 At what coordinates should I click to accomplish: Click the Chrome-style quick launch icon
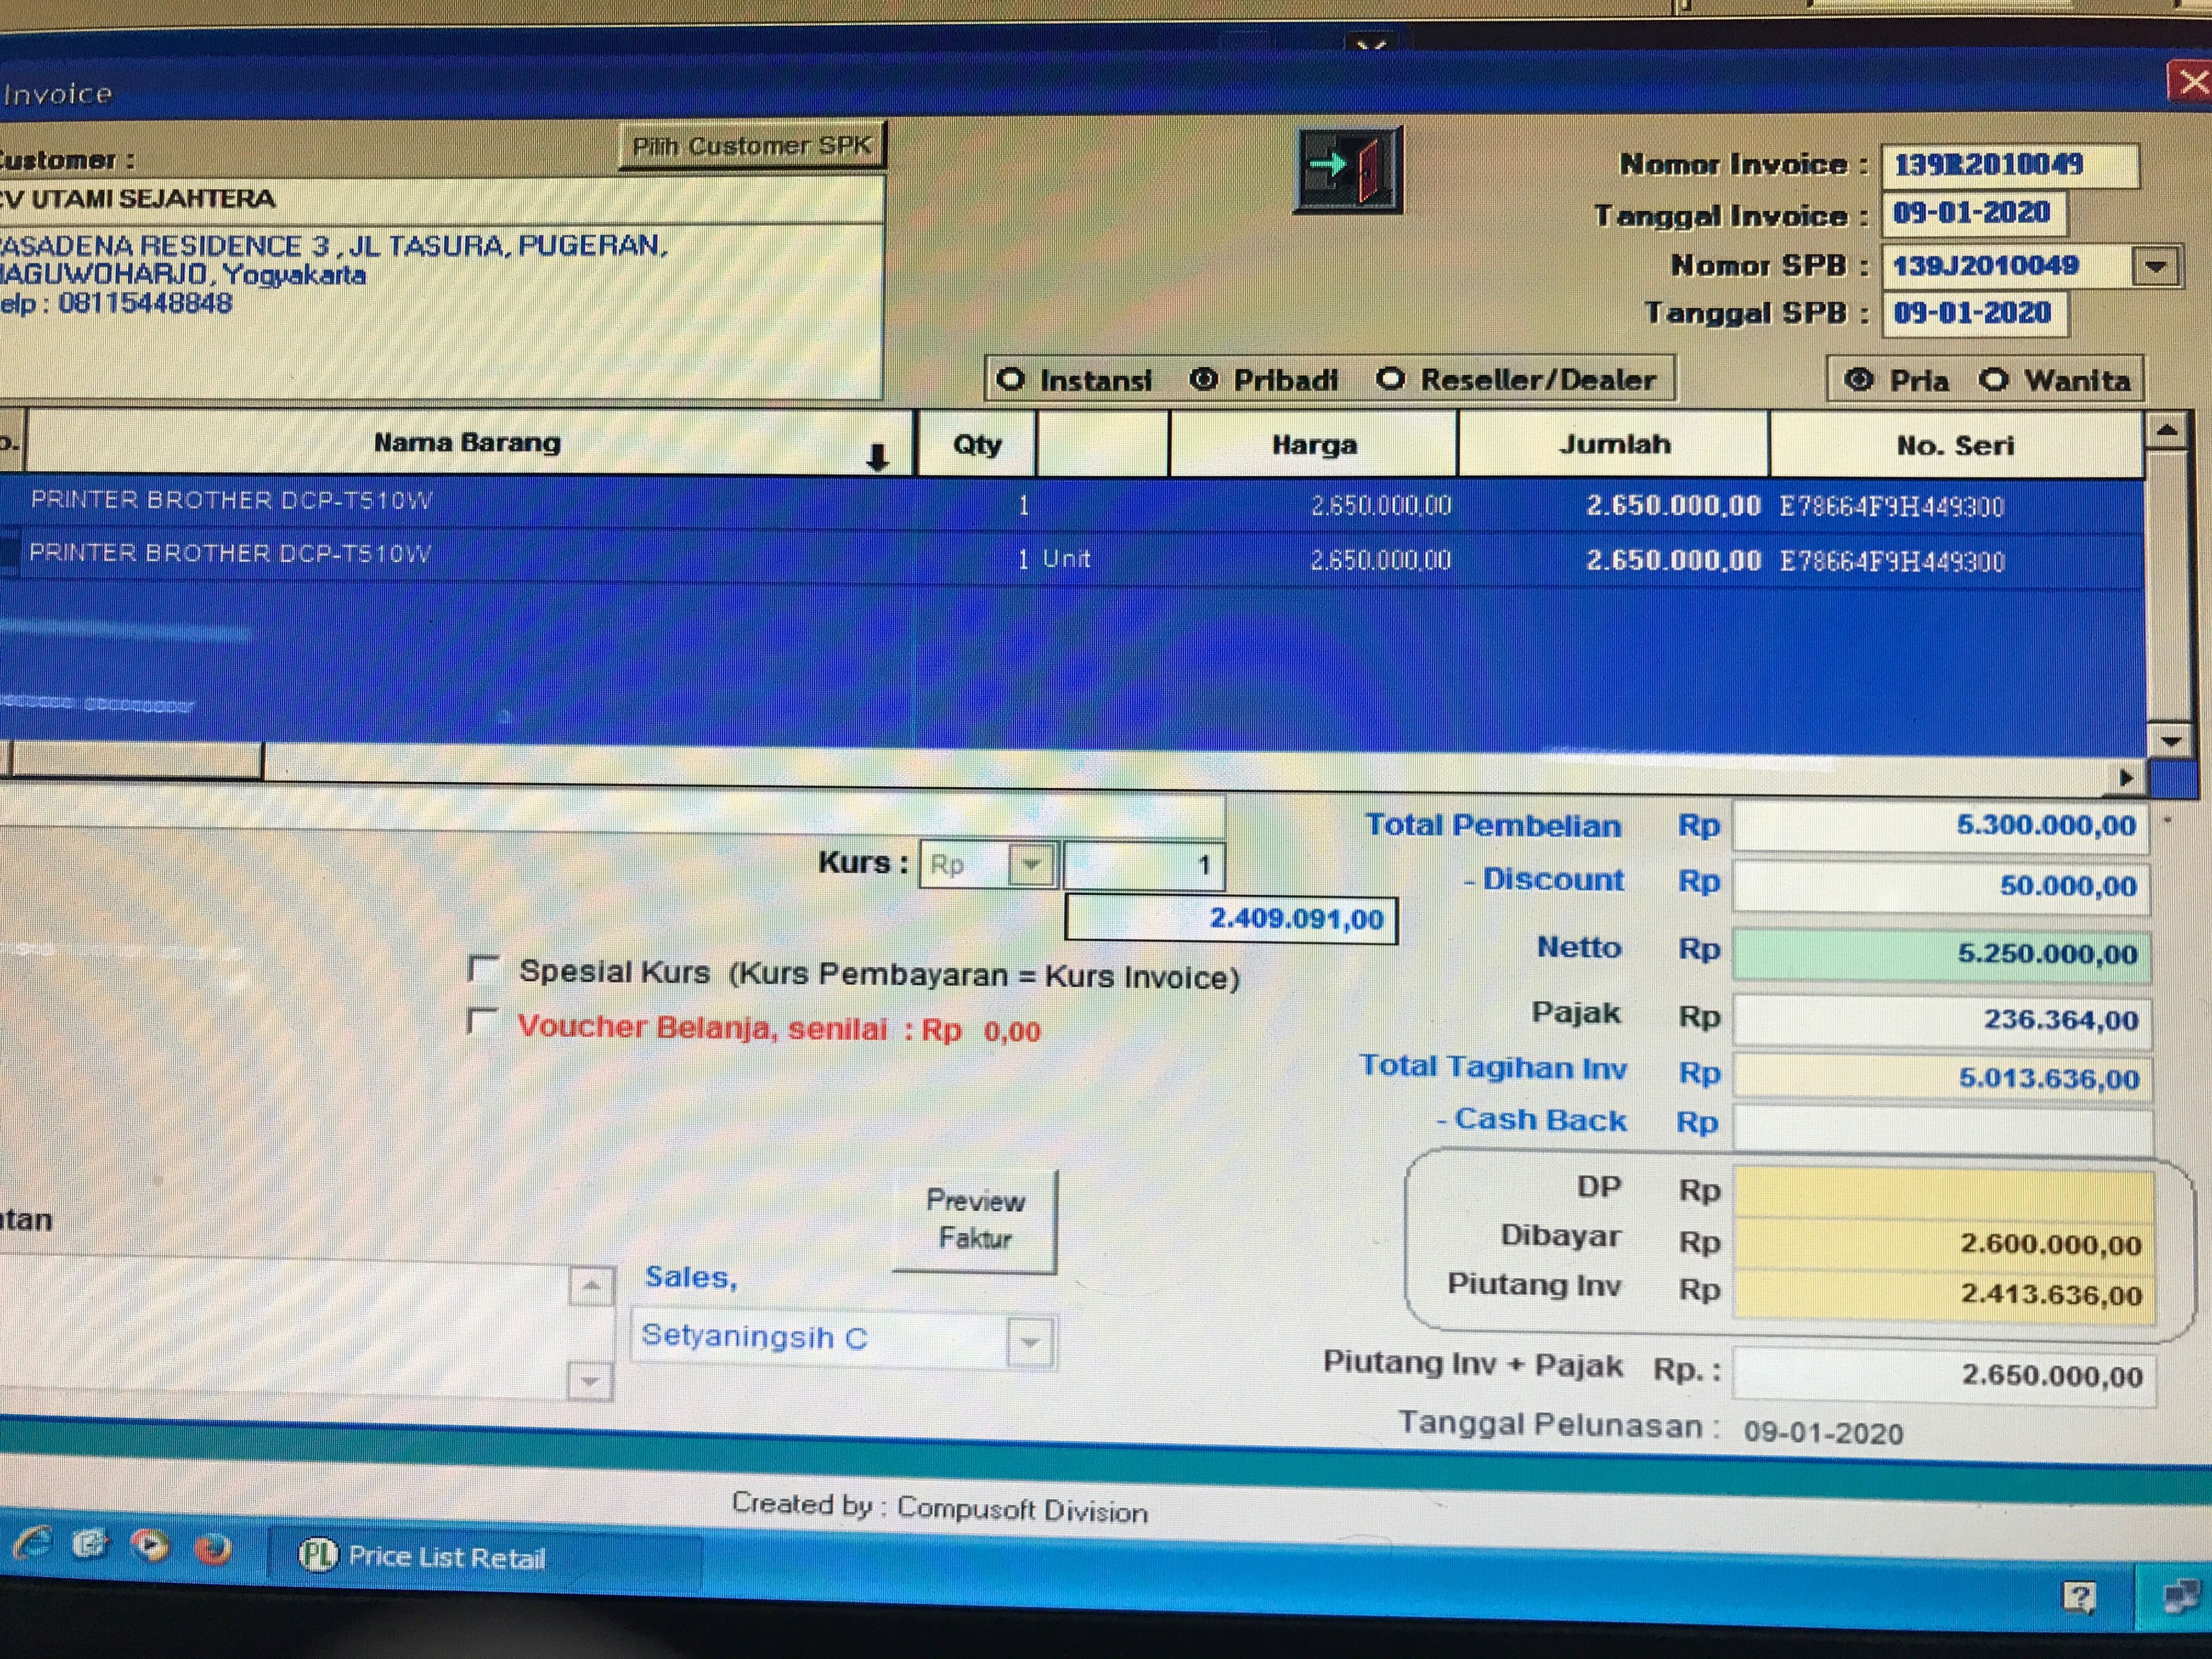[x=151, y=1546]
